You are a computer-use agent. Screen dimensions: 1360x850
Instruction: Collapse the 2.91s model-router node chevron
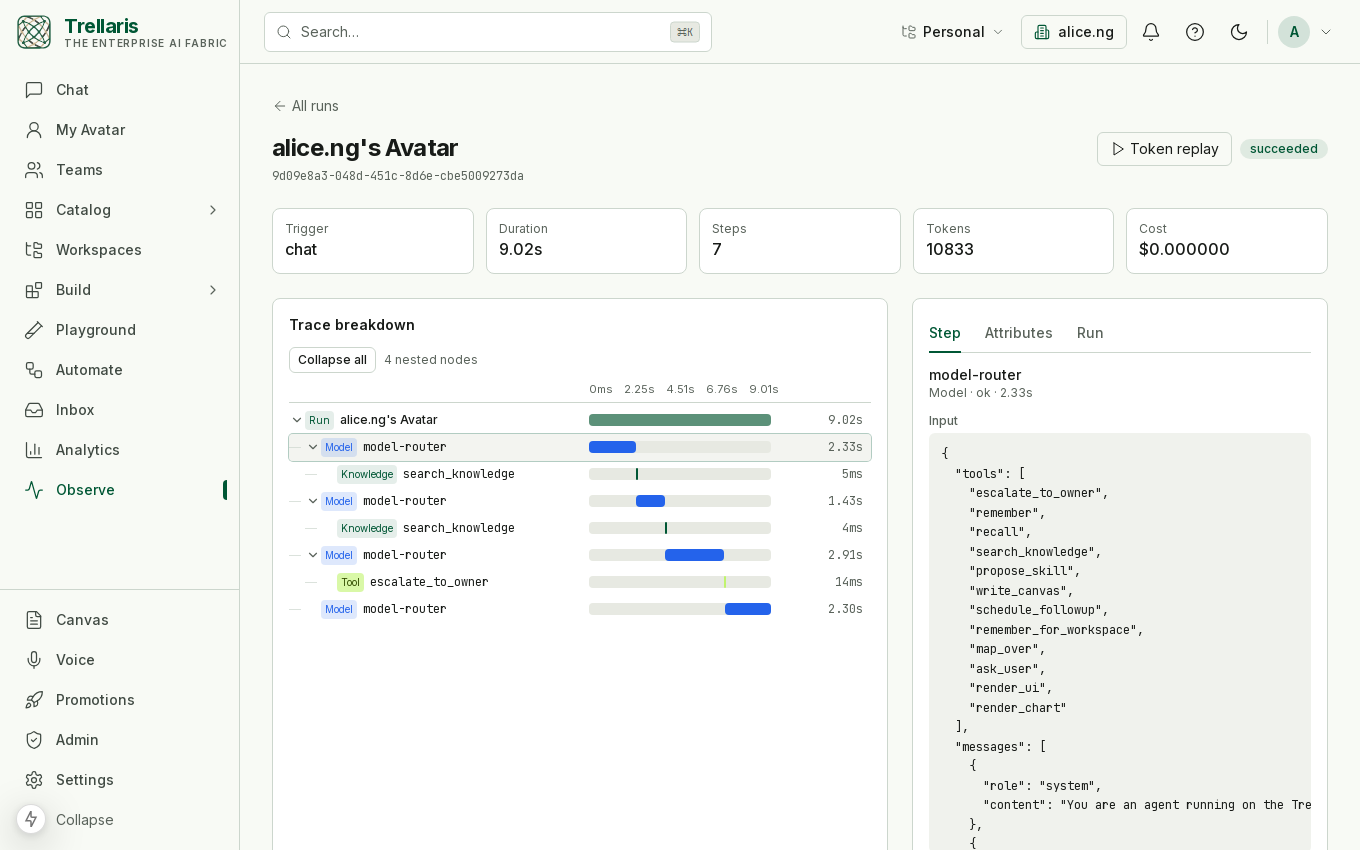(313, 555)
